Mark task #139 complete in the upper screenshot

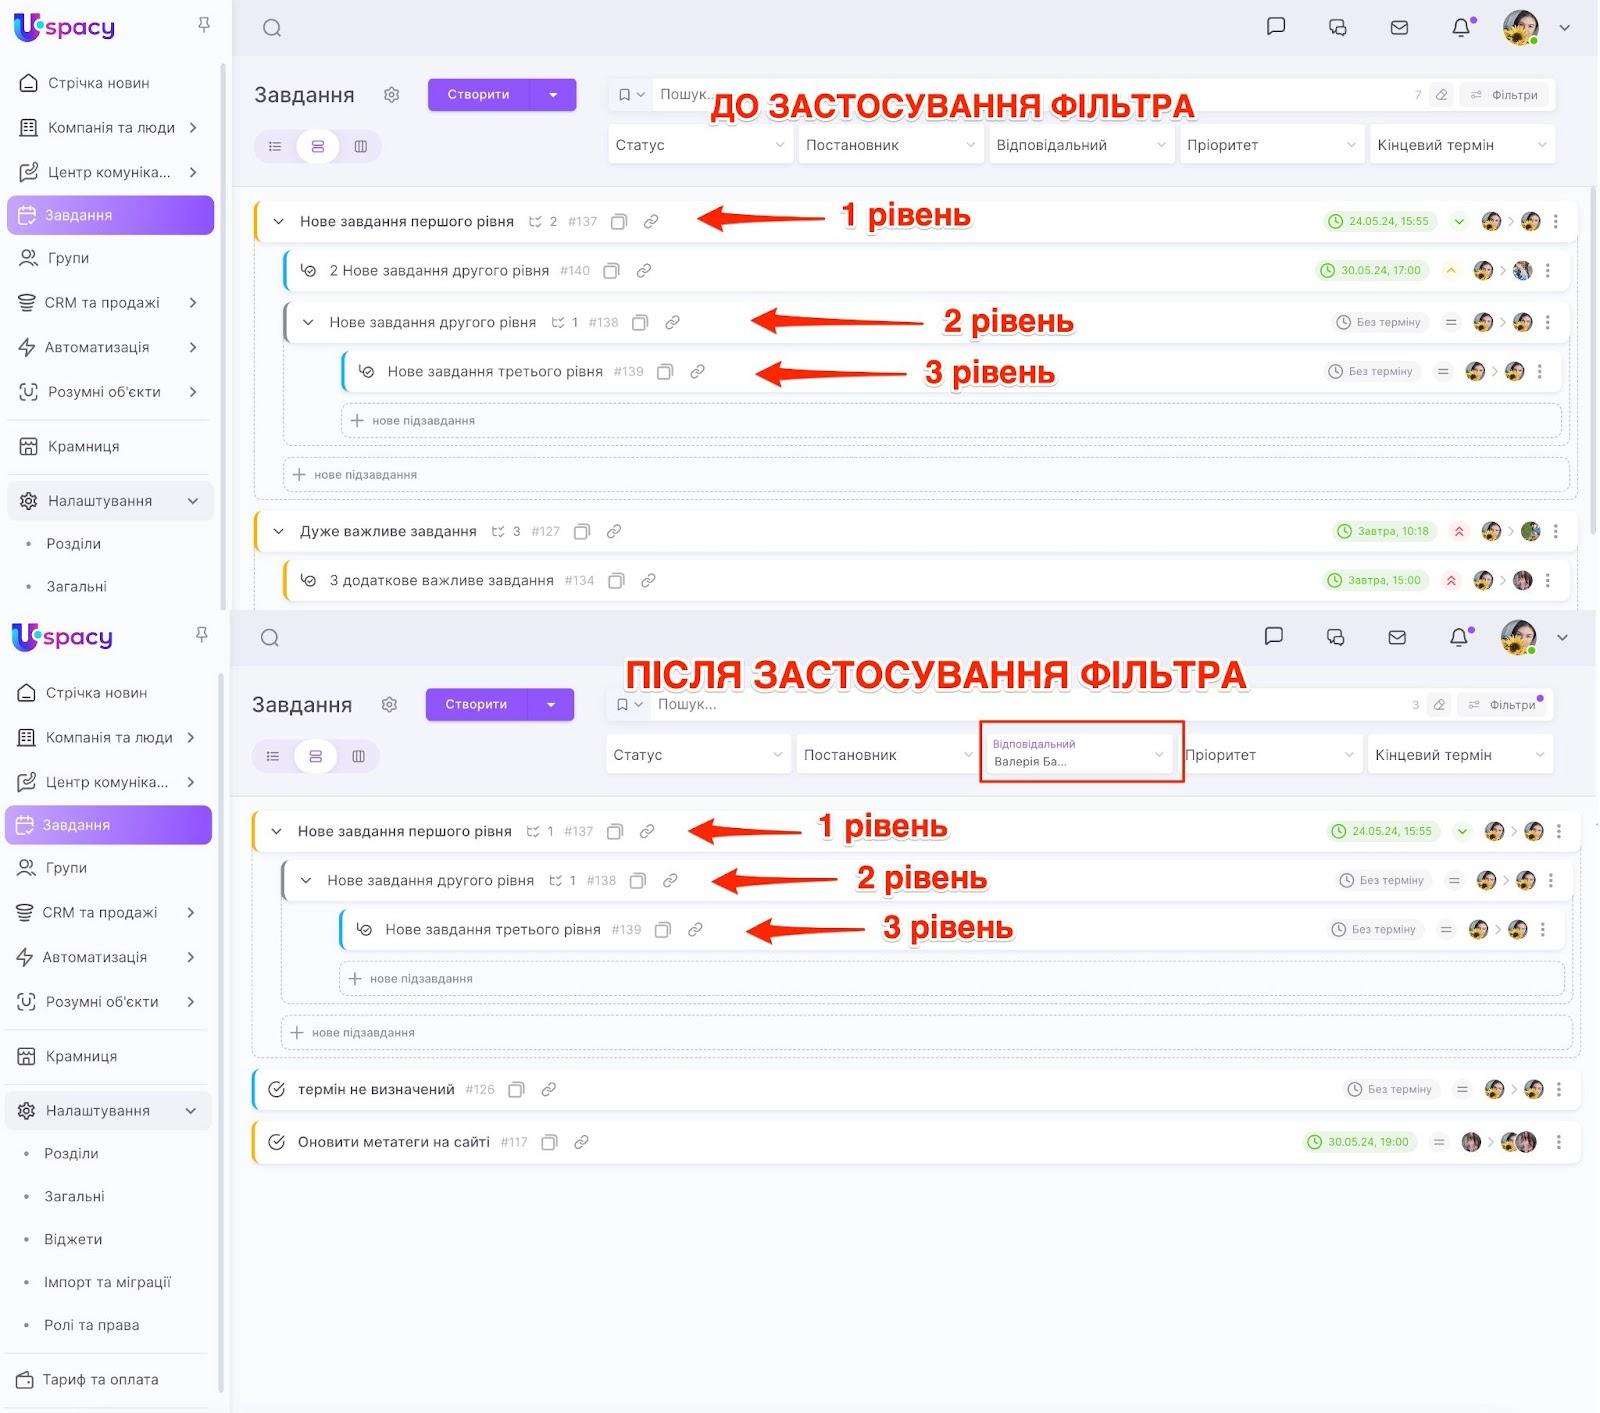click(367, 372)
